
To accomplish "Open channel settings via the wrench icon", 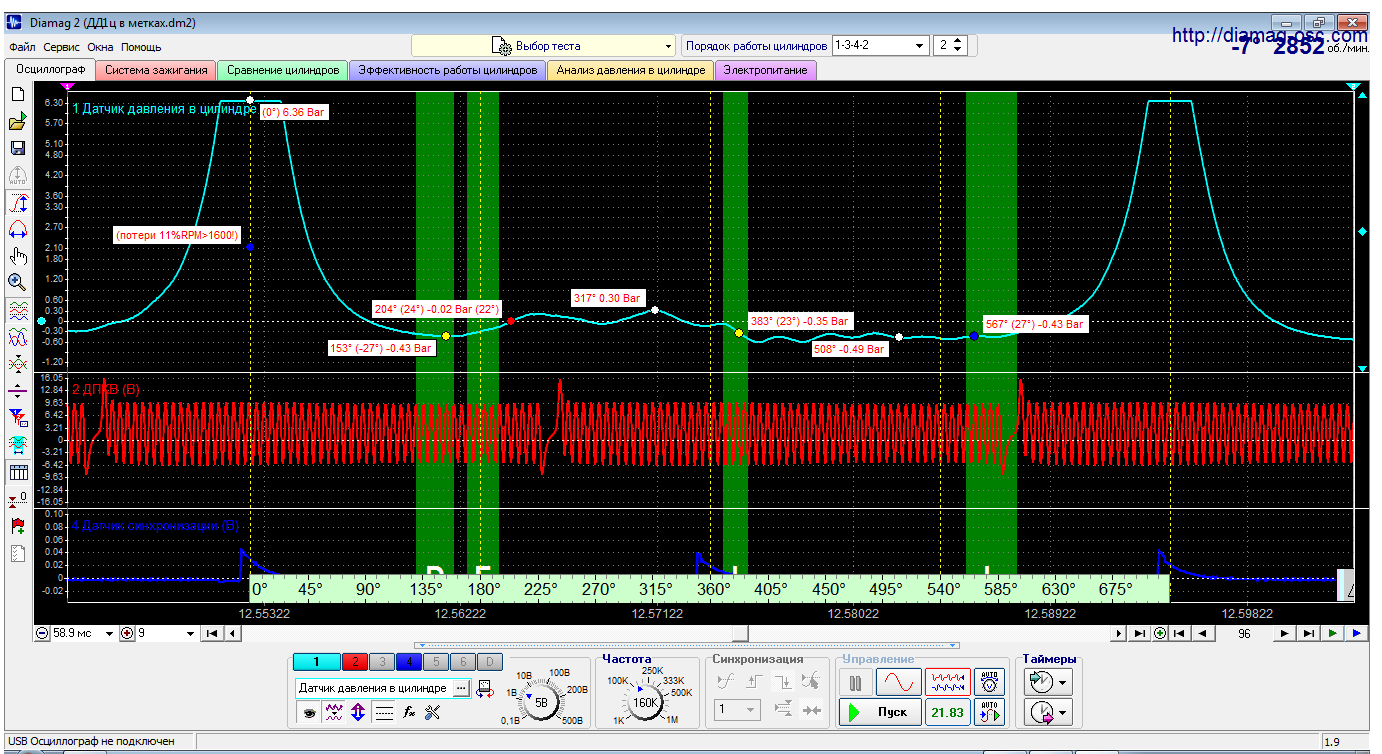I will [x=433, y=712].
